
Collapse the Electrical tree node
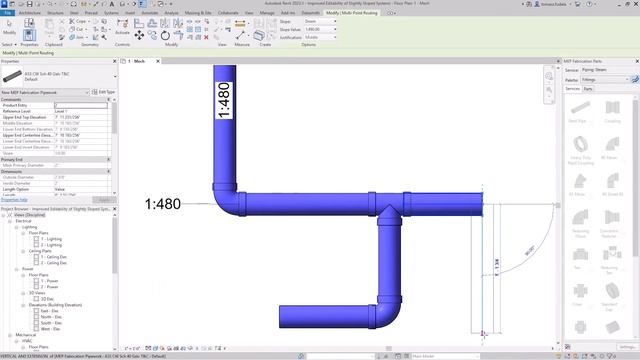pyautogui.click(x=10, y=221)
